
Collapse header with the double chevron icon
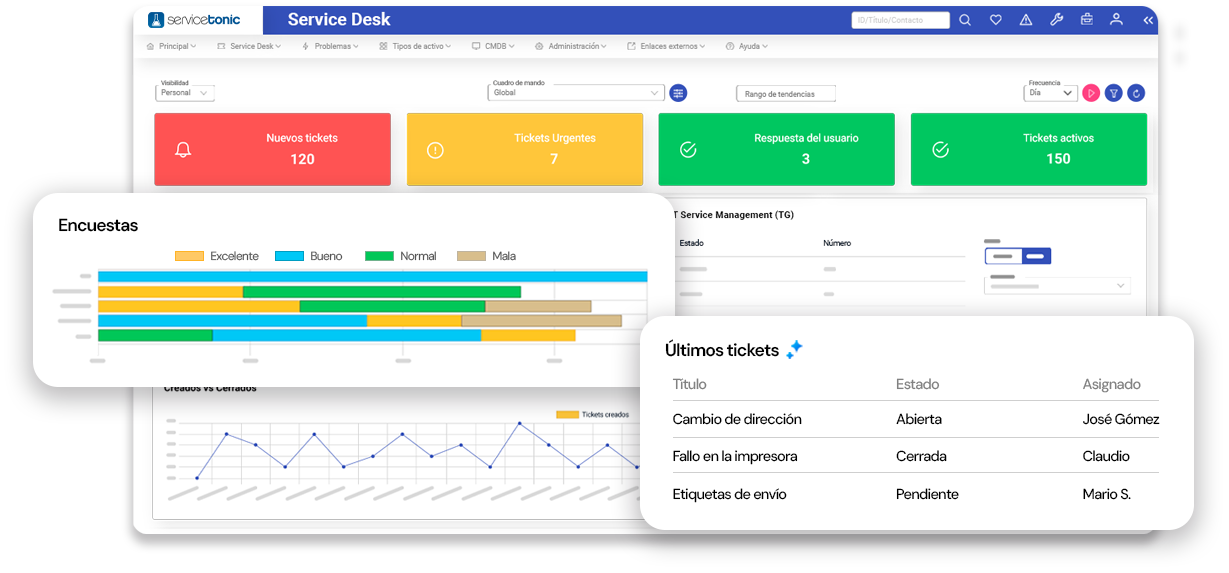point(1148,20)
